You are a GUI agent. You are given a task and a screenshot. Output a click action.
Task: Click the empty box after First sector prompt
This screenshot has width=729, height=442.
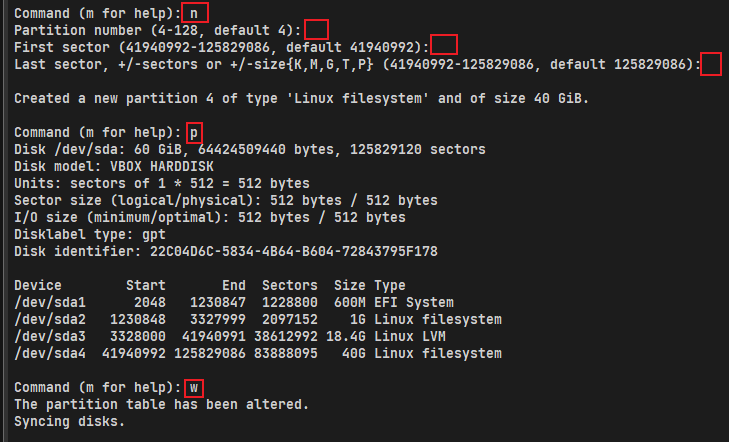(444, 45)
